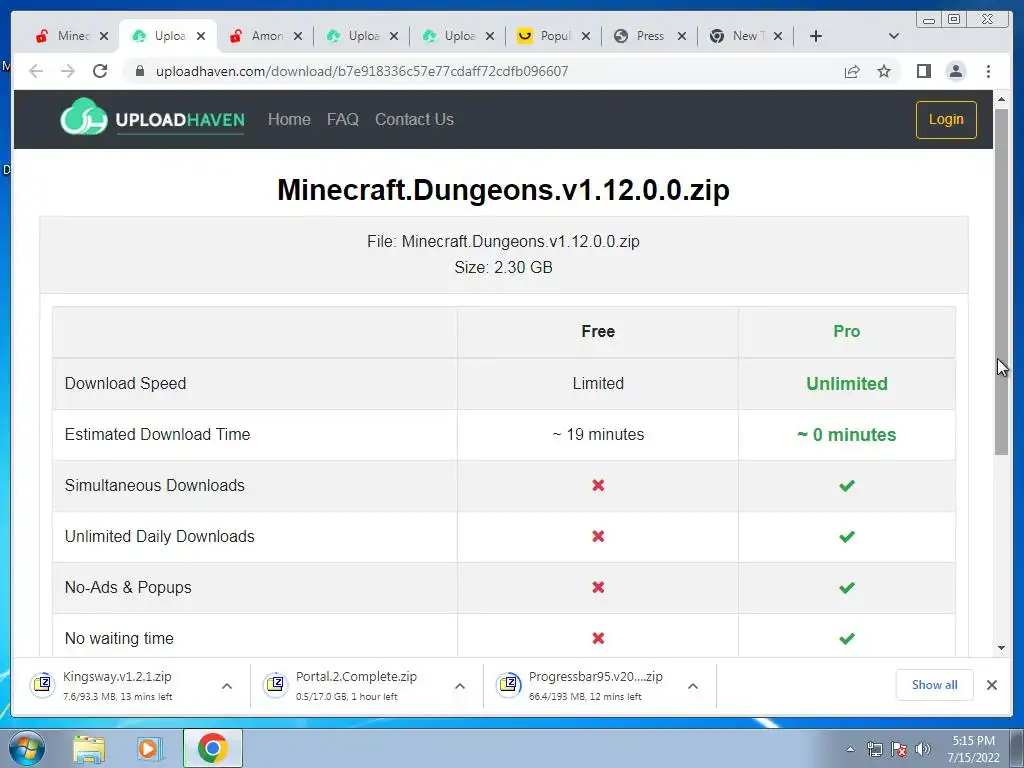Image resolution: width=1024 pixels, height=768 pixels.
Task: Click the browser Forward arrow
Action: point(68,71)
